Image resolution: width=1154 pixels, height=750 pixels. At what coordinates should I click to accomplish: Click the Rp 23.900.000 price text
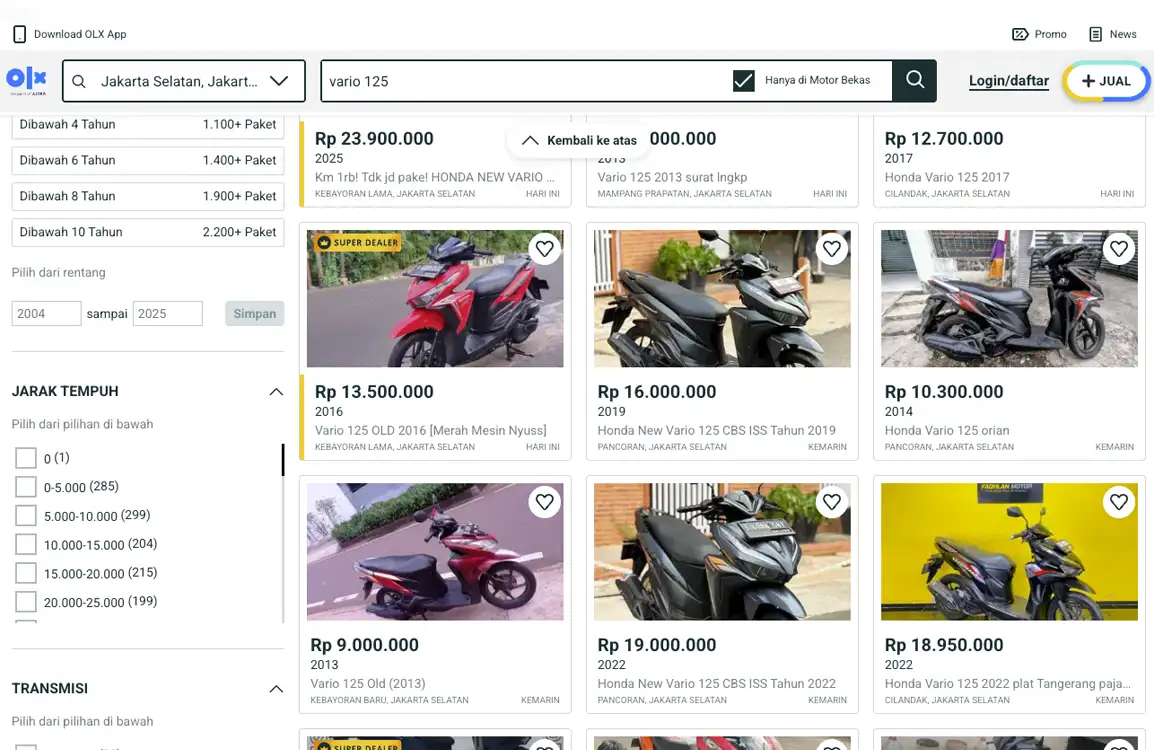[374, 139]
